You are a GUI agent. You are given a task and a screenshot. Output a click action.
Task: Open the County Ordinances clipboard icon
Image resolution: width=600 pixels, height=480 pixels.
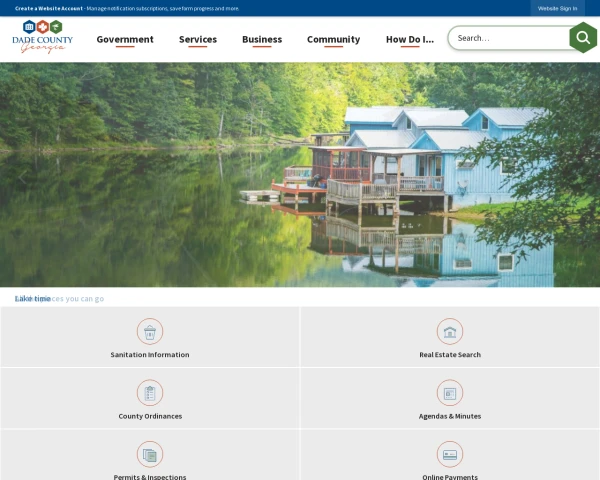[150, 393]
